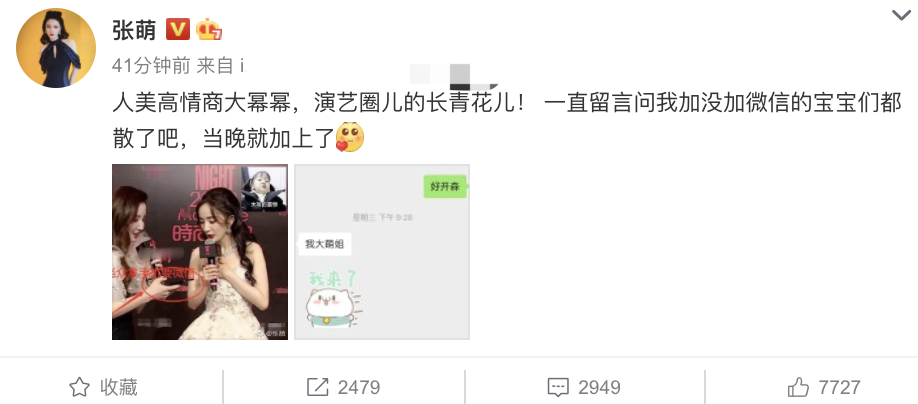
Task: Click the repost count 2479
Action: pyautogui.click(x=359, y=388)
